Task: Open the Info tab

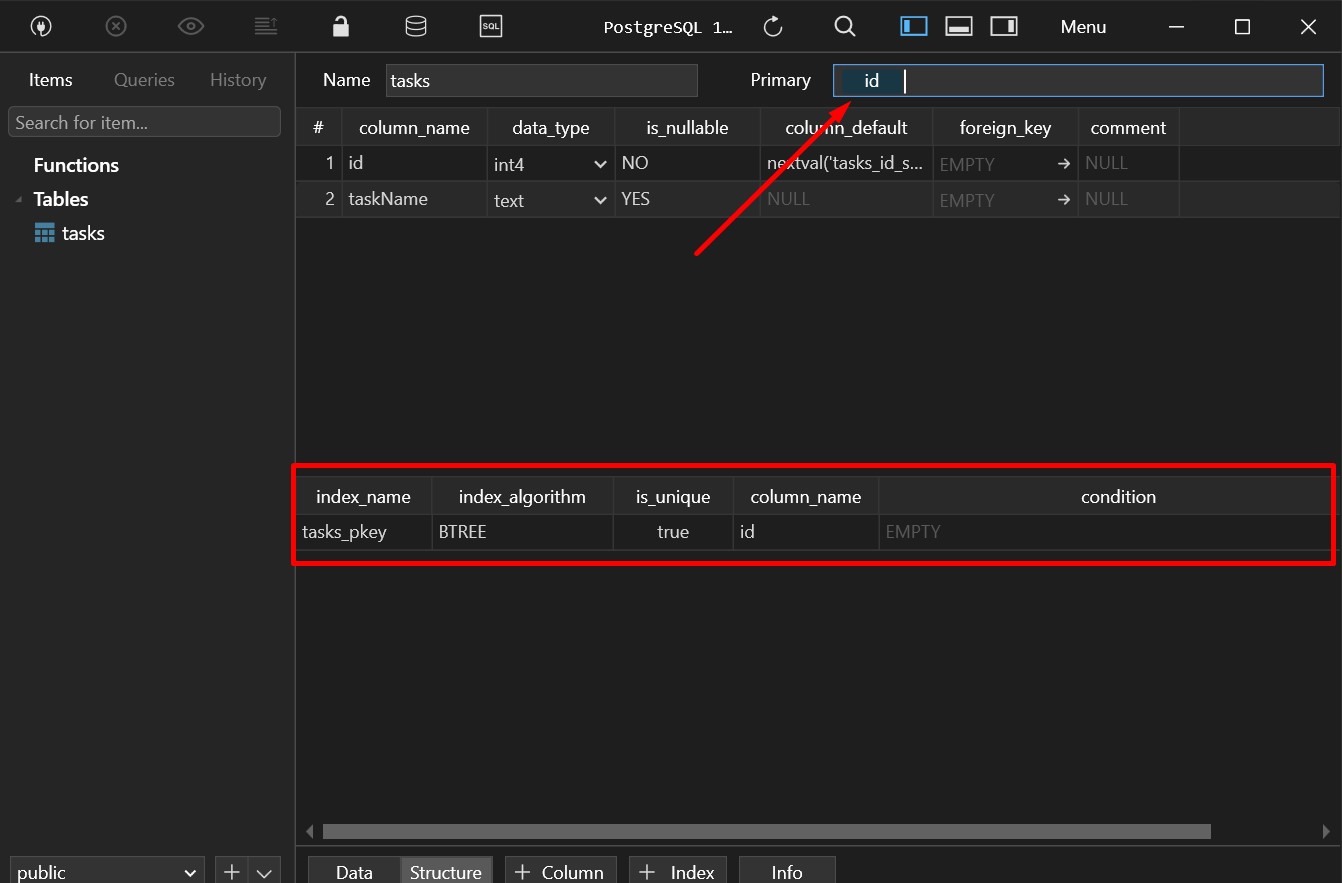Action: (x=787, y=871)
